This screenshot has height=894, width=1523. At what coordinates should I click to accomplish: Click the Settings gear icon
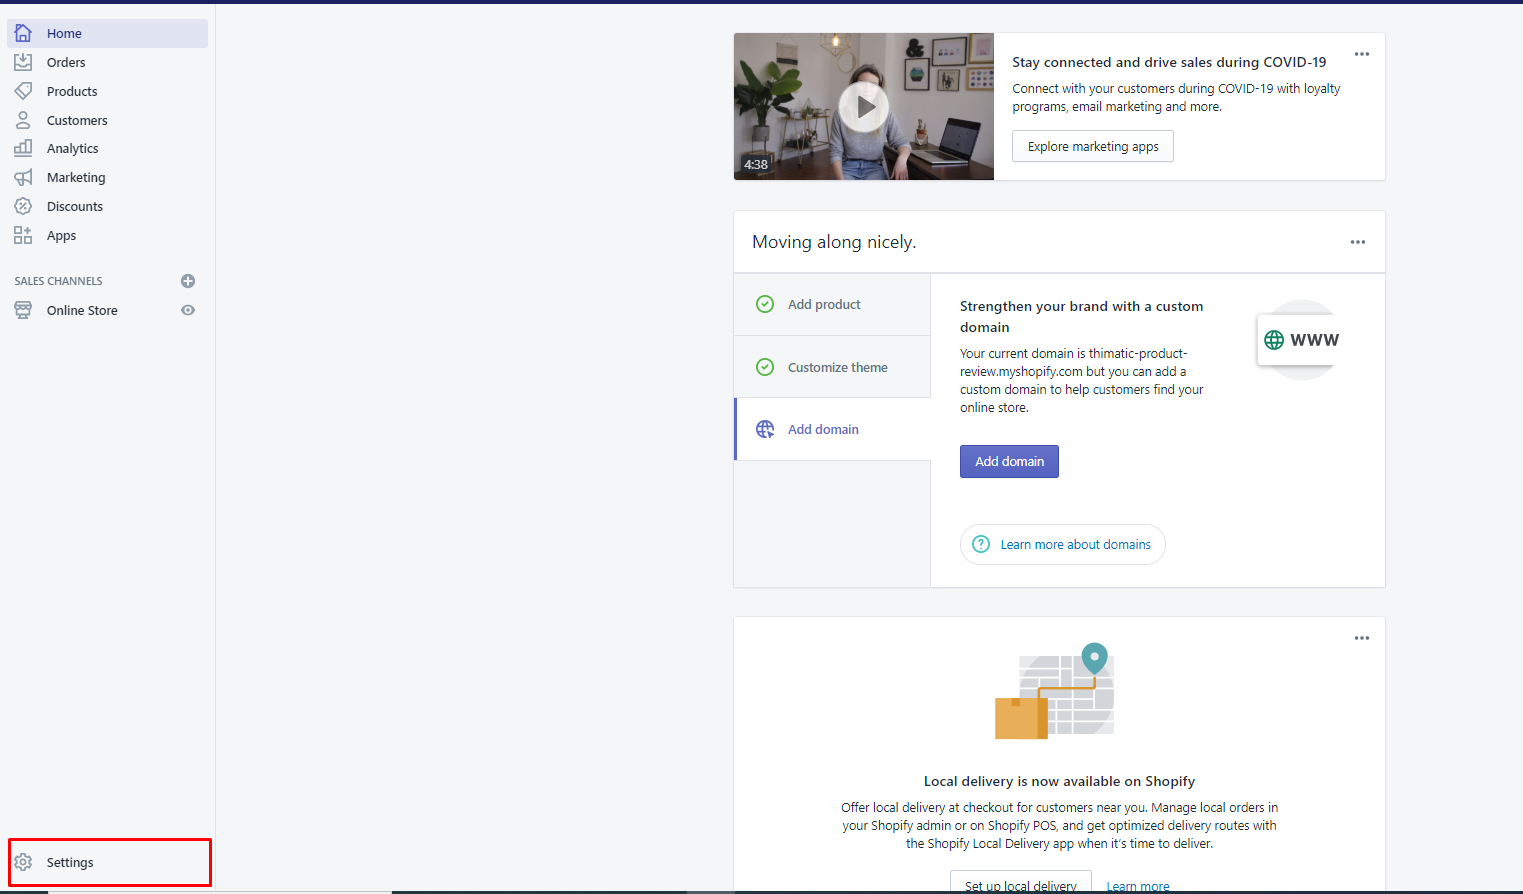tap(23, 862)
